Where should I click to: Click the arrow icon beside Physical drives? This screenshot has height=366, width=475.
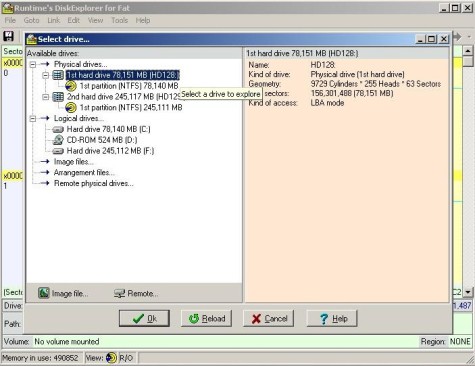coord(45,64)
